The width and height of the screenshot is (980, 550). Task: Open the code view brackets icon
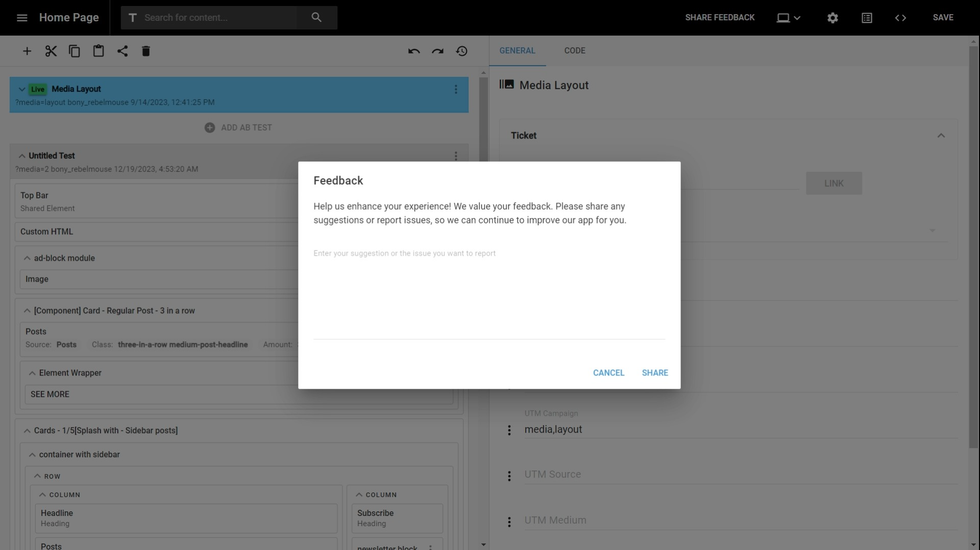[x=900, y=18]
